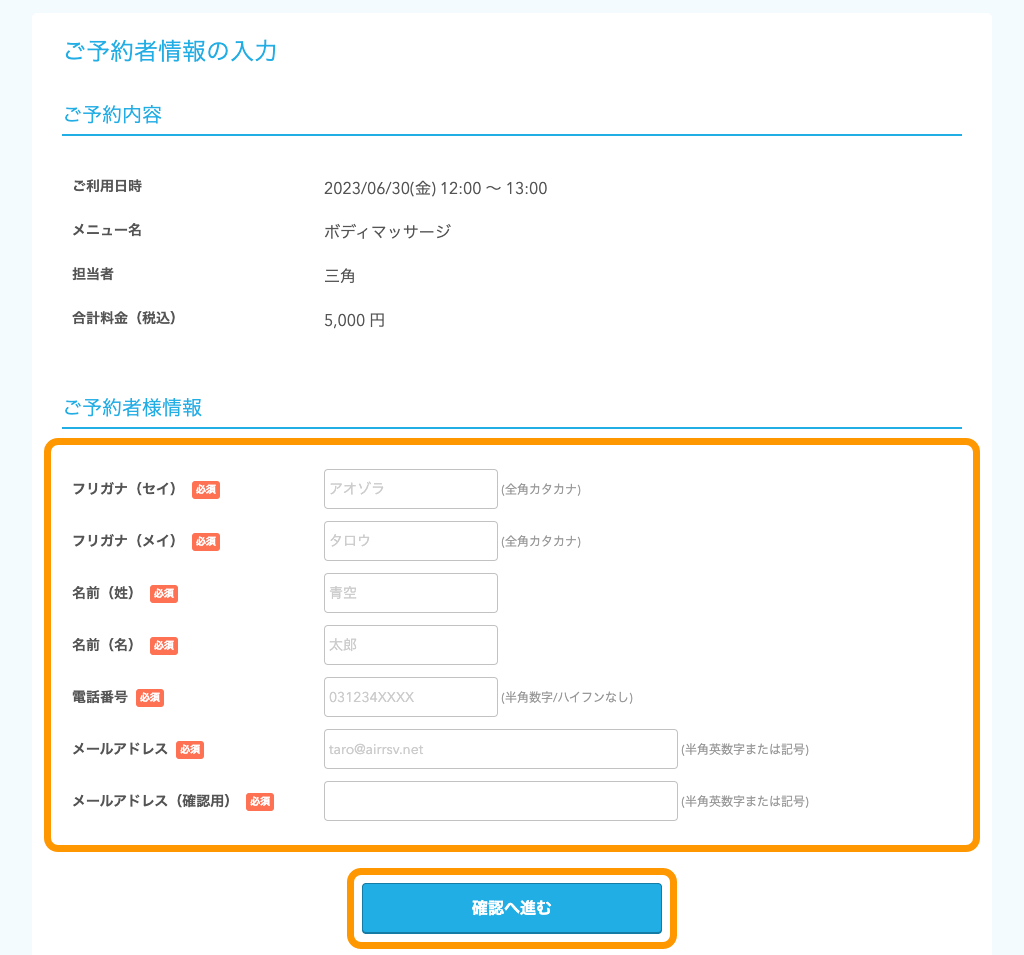Select the price 5,000 円
Viewport: 1024px width, 955px height.
[x=355, y=320]
